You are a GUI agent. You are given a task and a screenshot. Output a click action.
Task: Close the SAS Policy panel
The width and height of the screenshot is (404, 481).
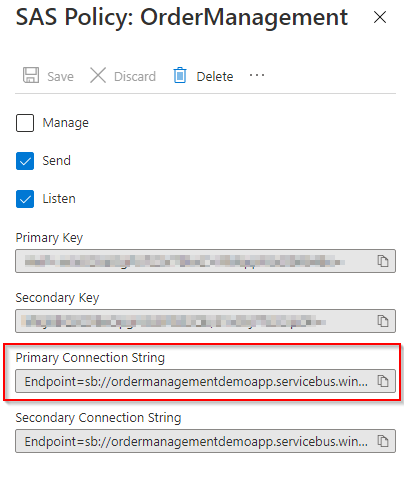(380, 17)
